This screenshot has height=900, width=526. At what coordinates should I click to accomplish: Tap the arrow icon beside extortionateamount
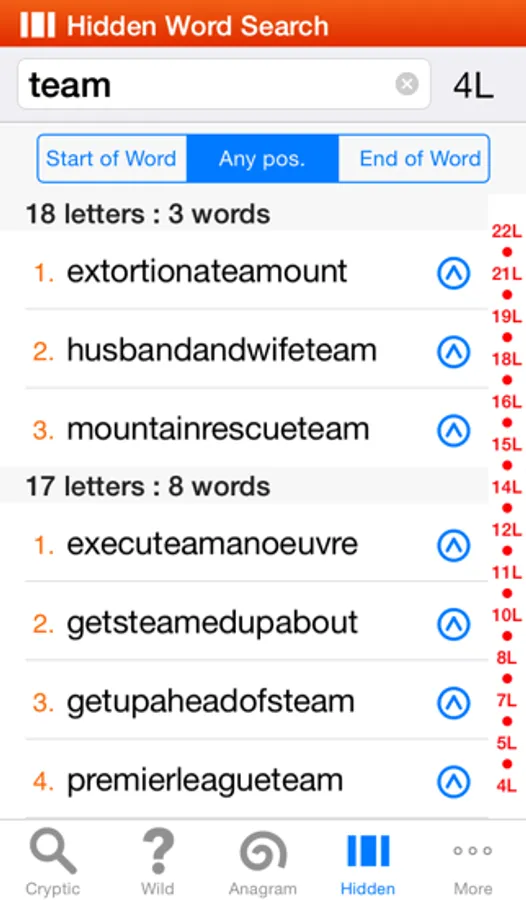coord(454,273)
